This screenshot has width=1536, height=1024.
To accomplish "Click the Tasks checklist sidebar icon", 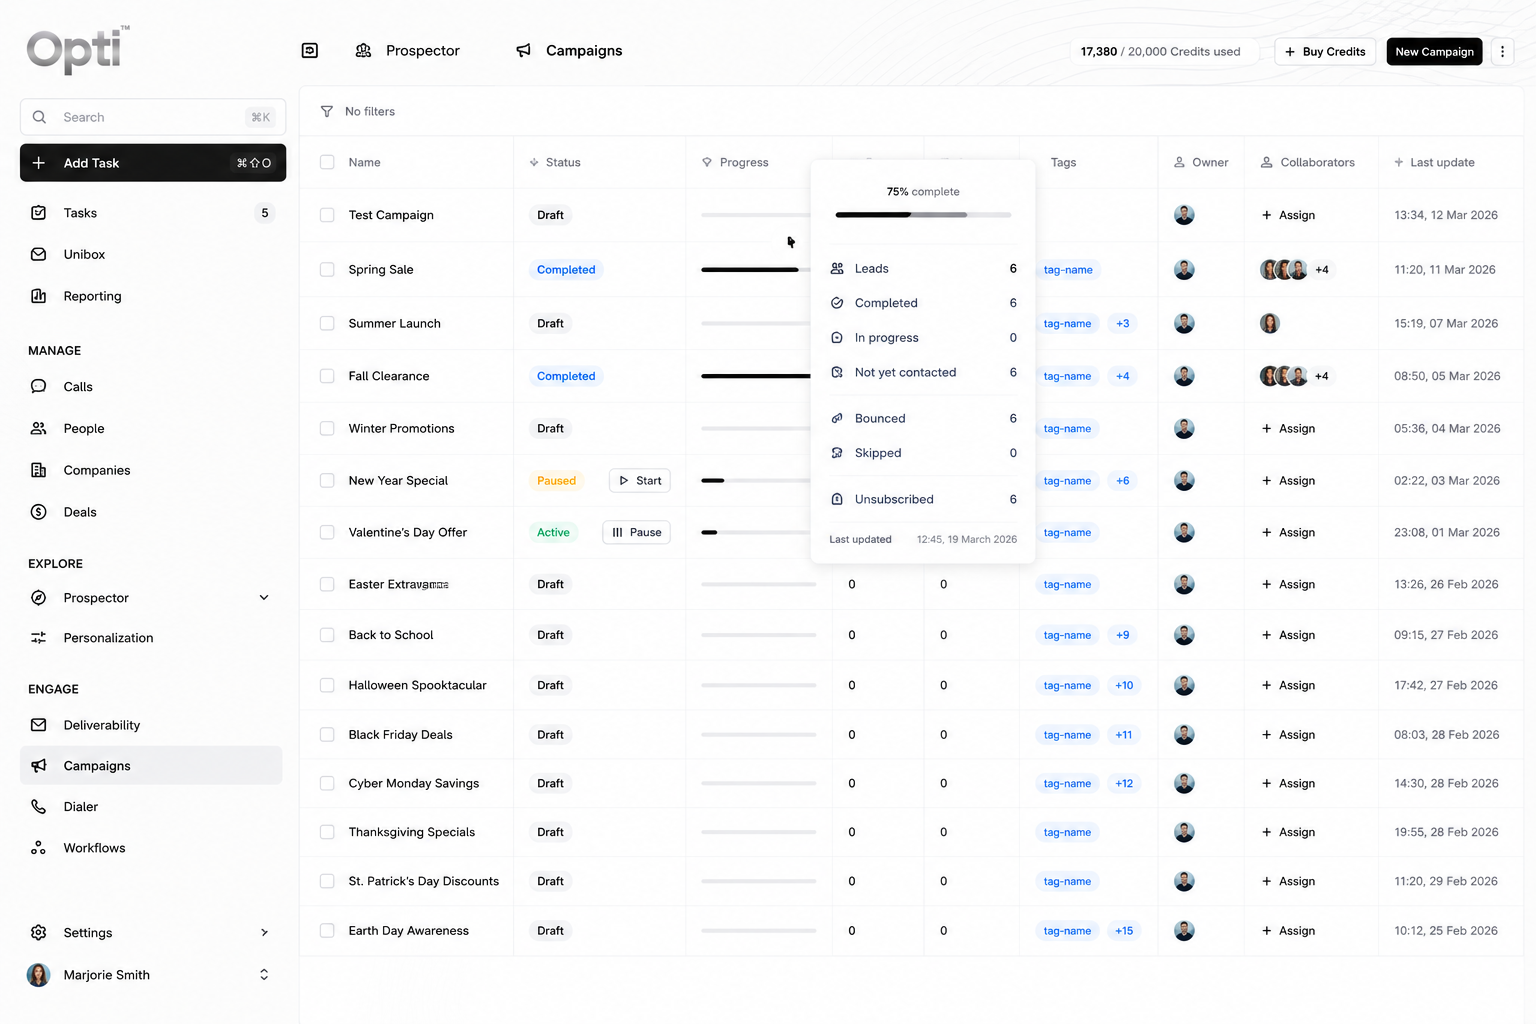I will point(39,213).
